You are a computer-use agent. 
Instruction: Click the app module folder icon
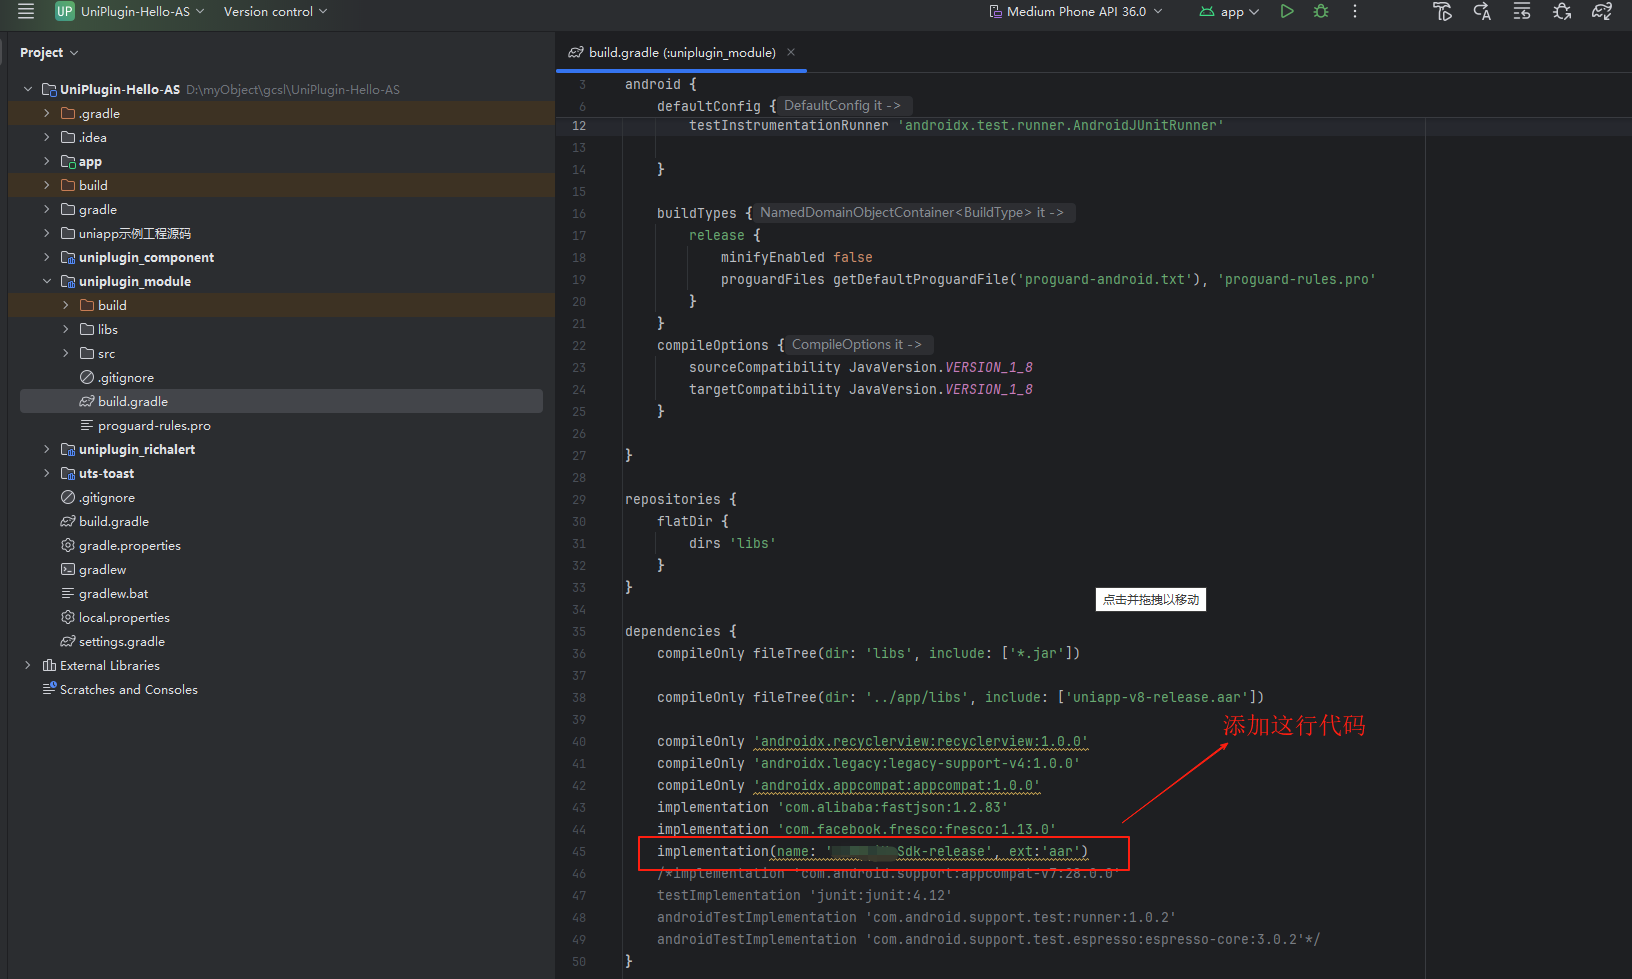point(68,161)
